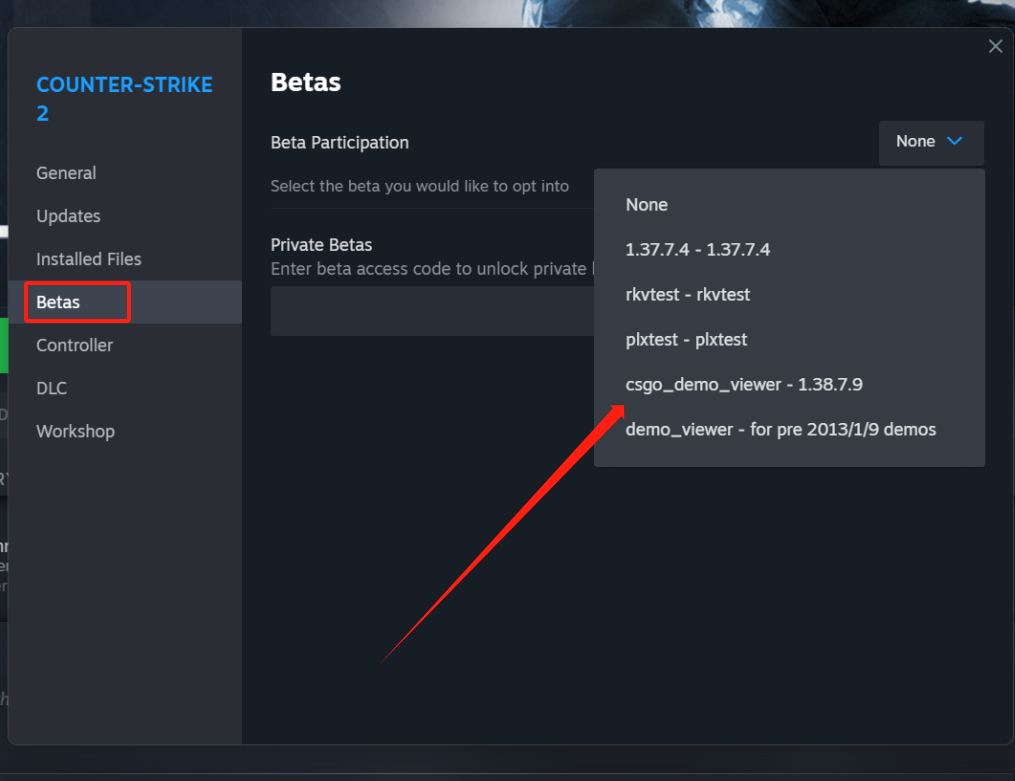The image size is (1015, 781).
Task: Collapse the Beta Participation dropdown button
Action: coord(930,142)
